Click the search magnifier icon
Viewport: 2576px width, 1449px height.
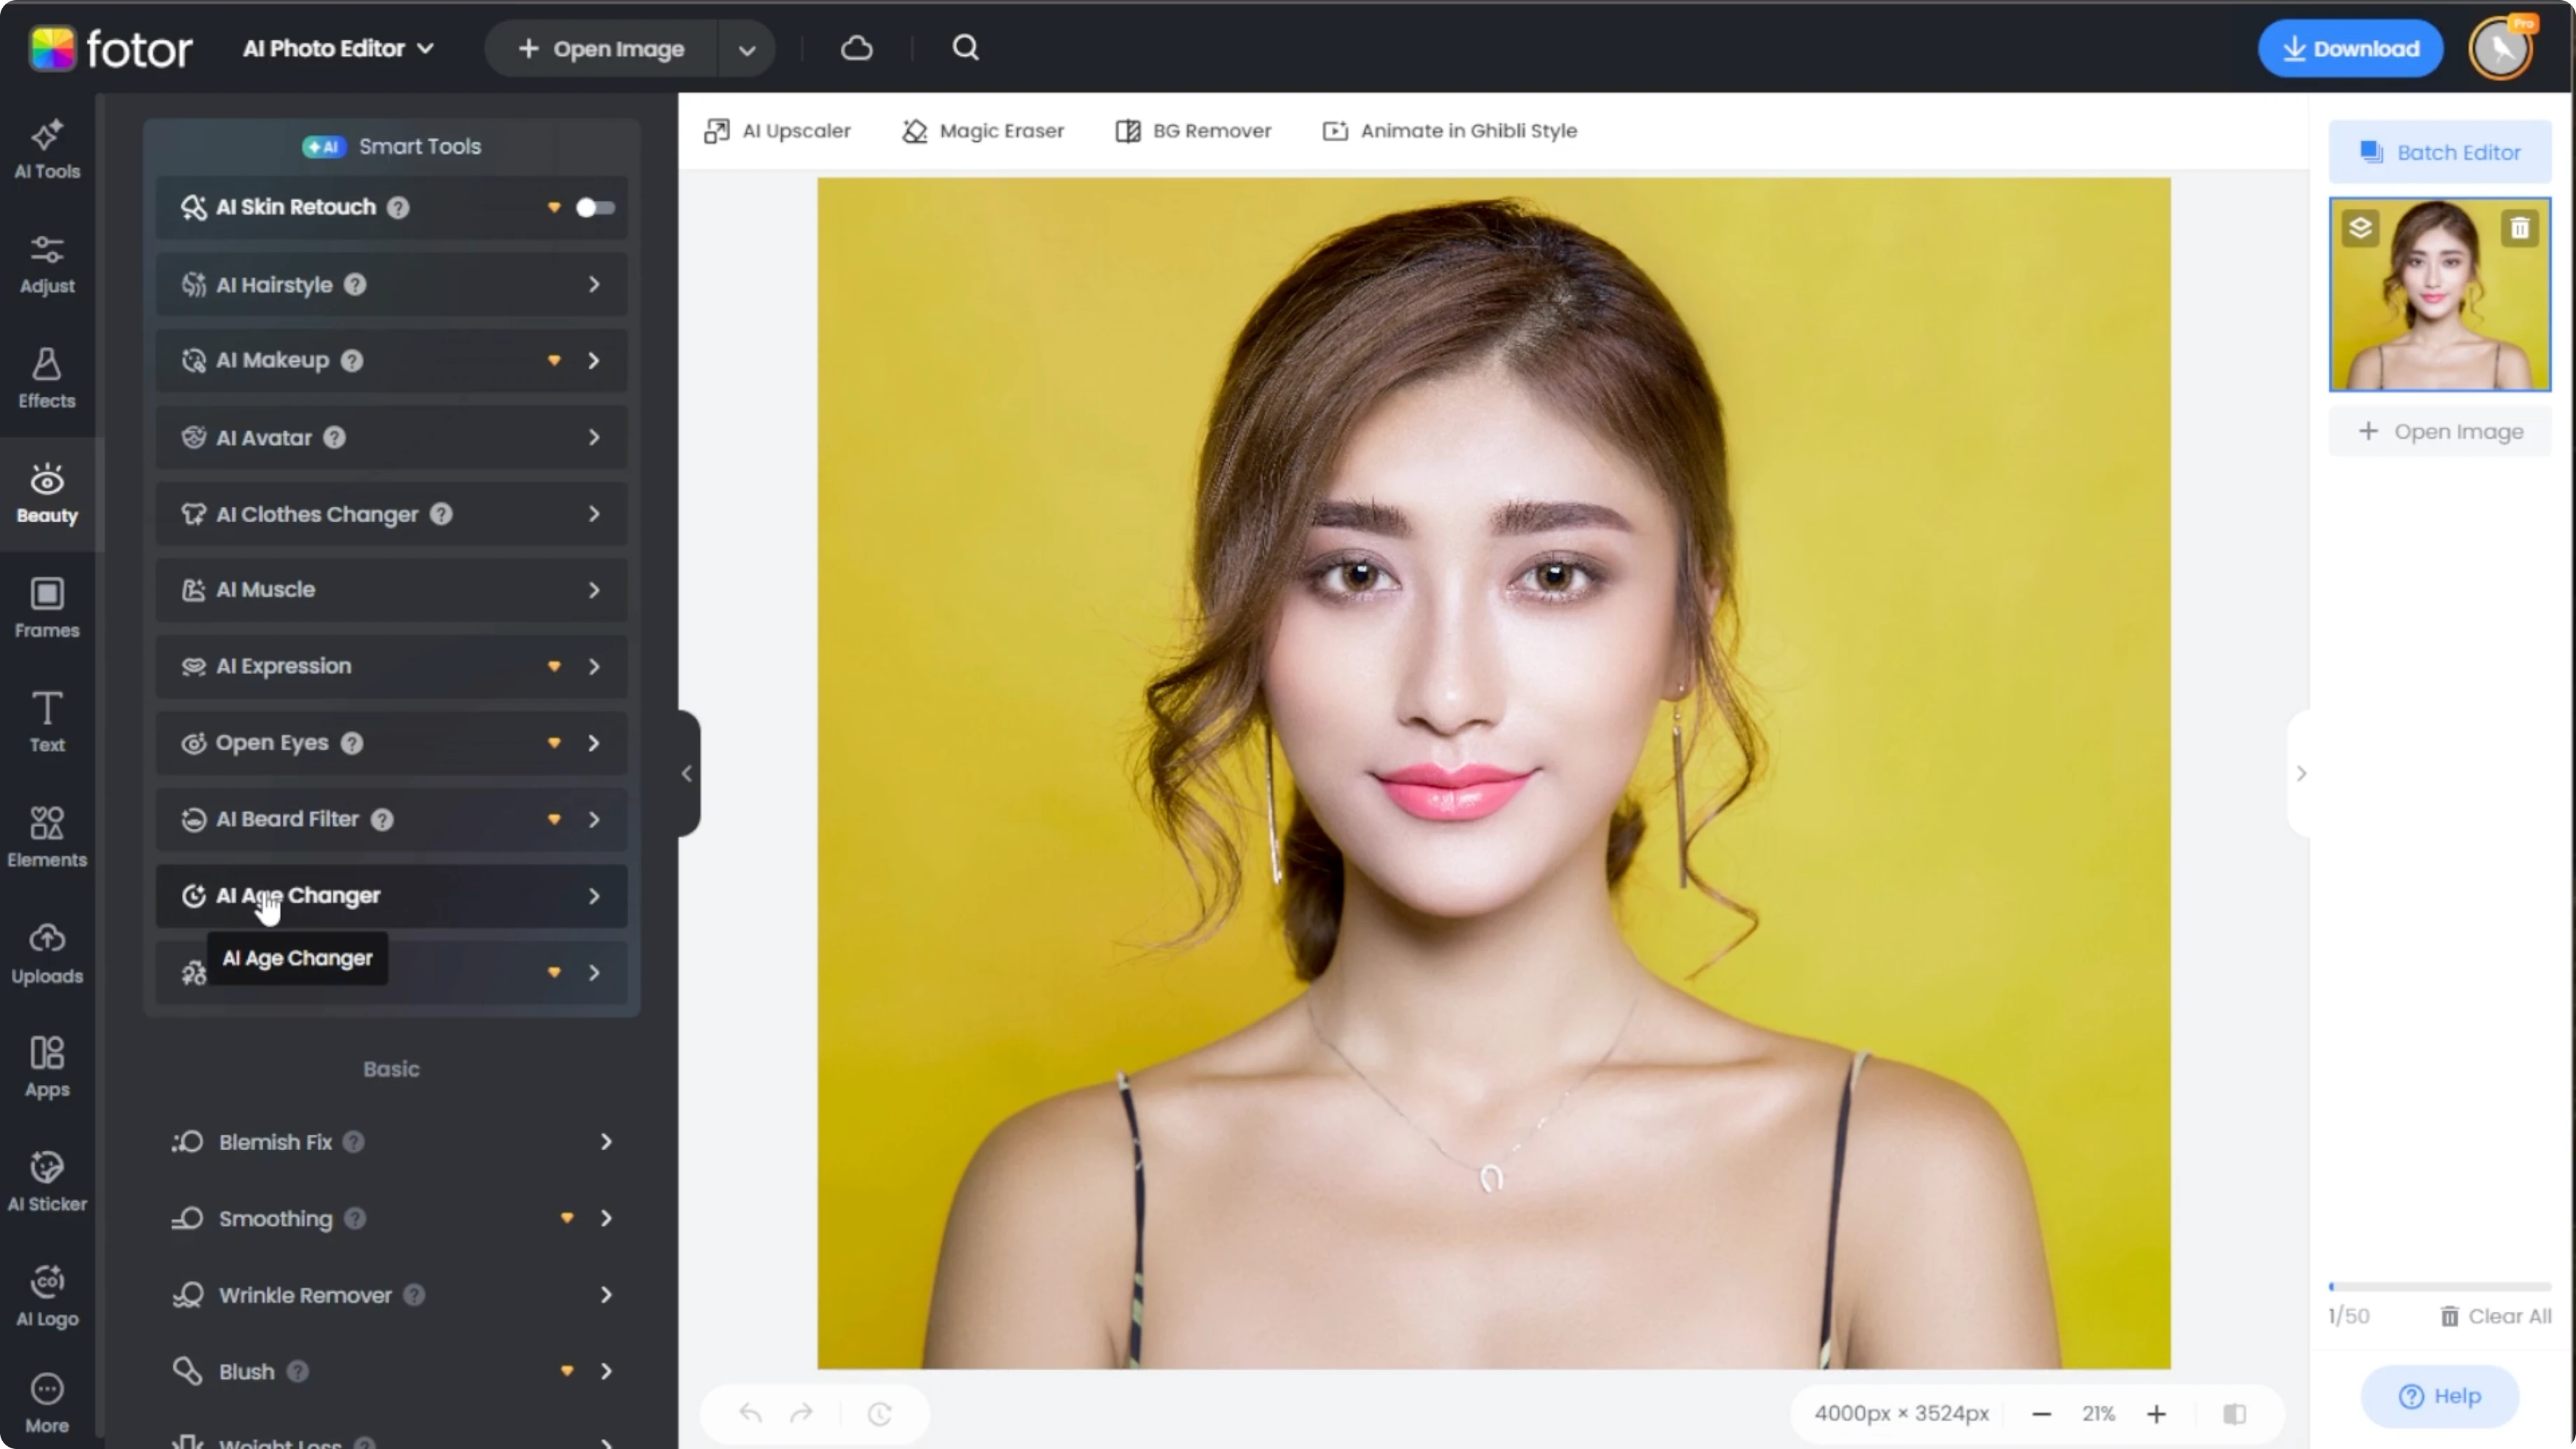point(965,48)
